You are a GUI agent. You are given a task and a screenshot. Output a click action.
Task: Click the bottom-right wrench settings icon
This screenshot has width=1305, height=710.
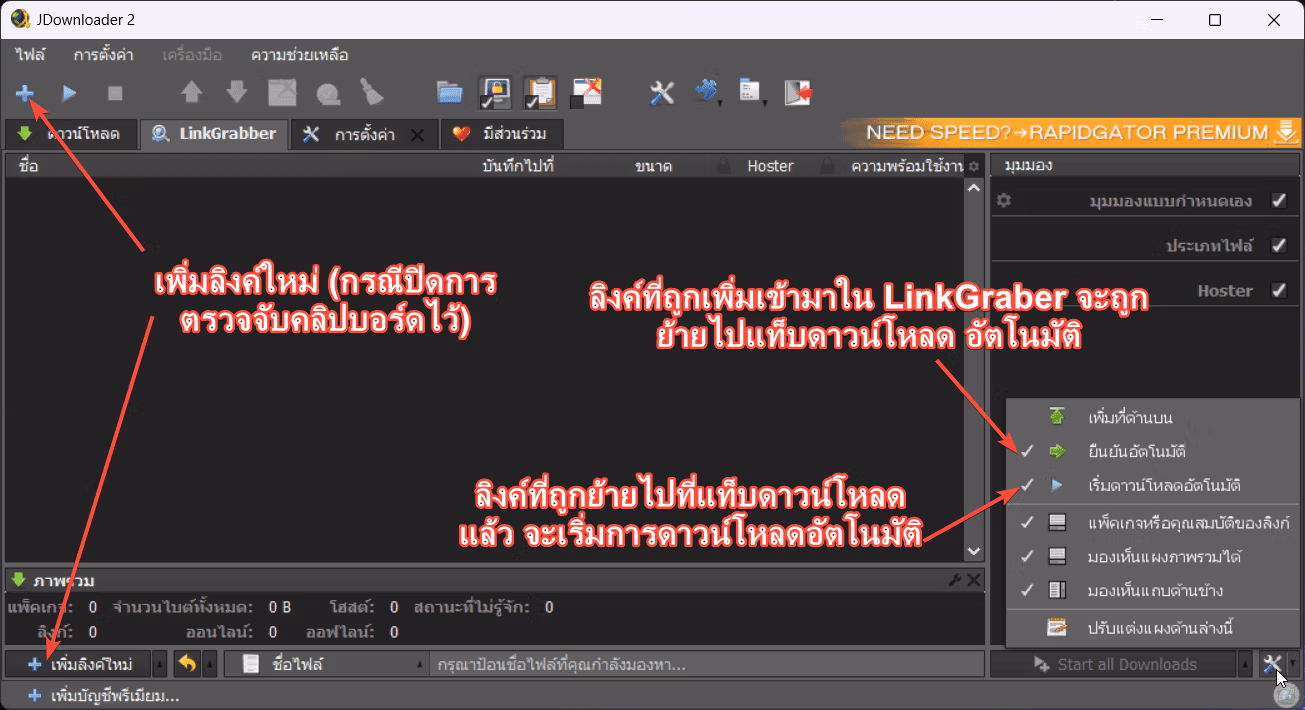point(1272,664)
